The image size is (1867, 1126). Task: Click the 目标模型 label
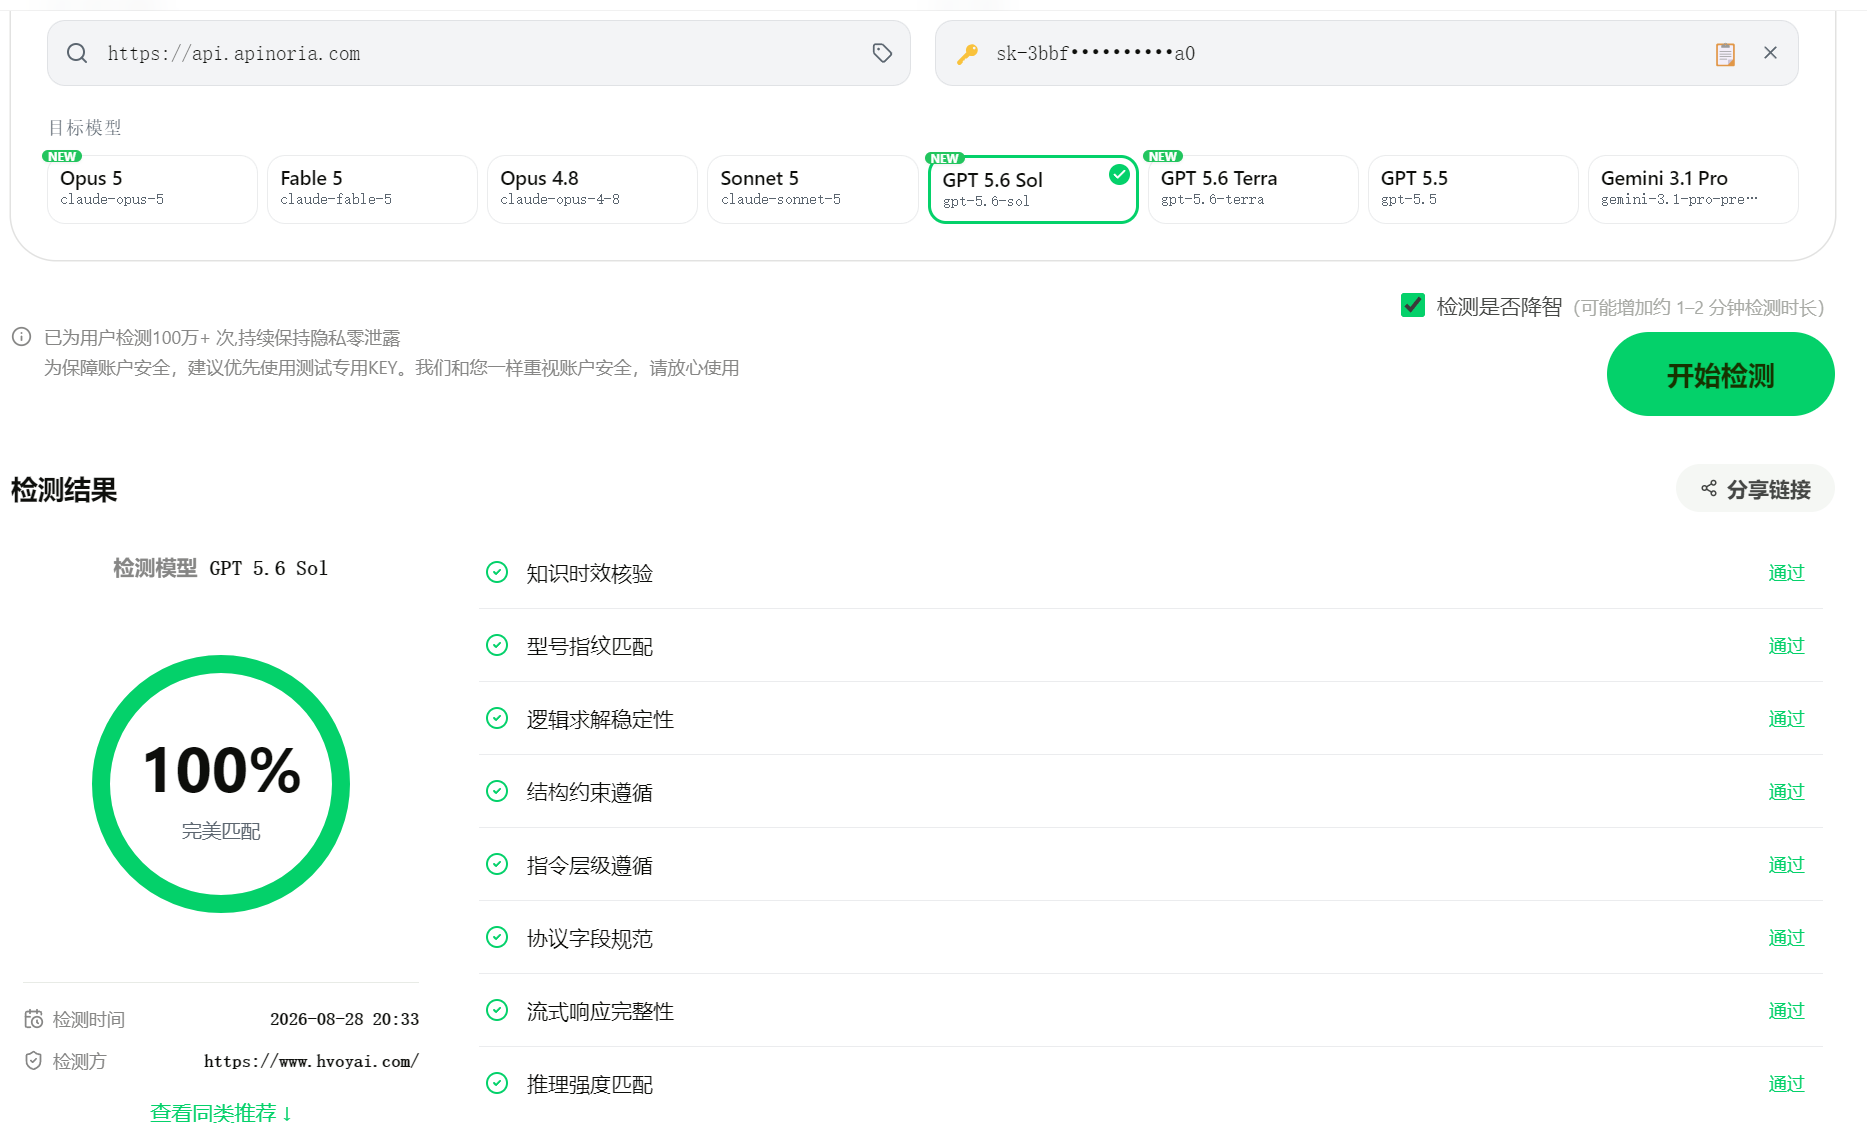tap(85, 127)
